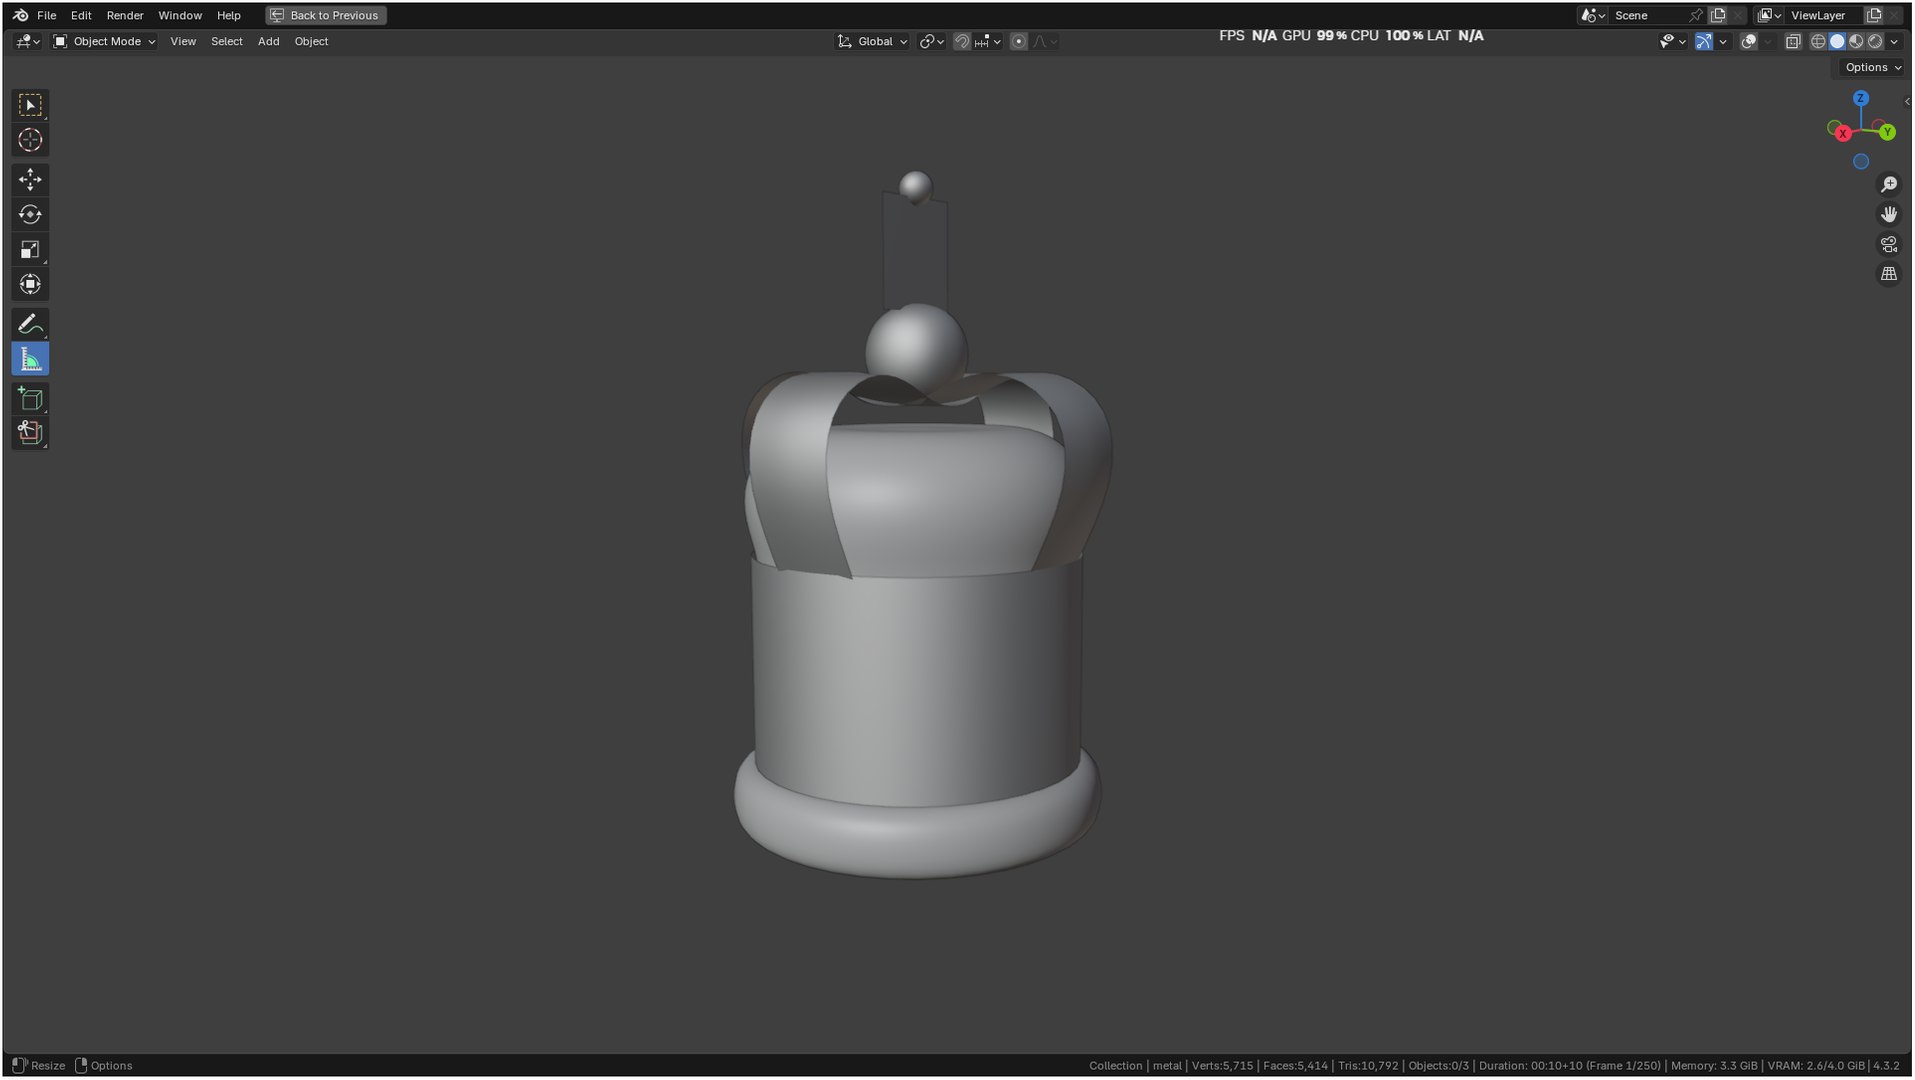
Task: Open the Render menu
Action: [125, 15]
